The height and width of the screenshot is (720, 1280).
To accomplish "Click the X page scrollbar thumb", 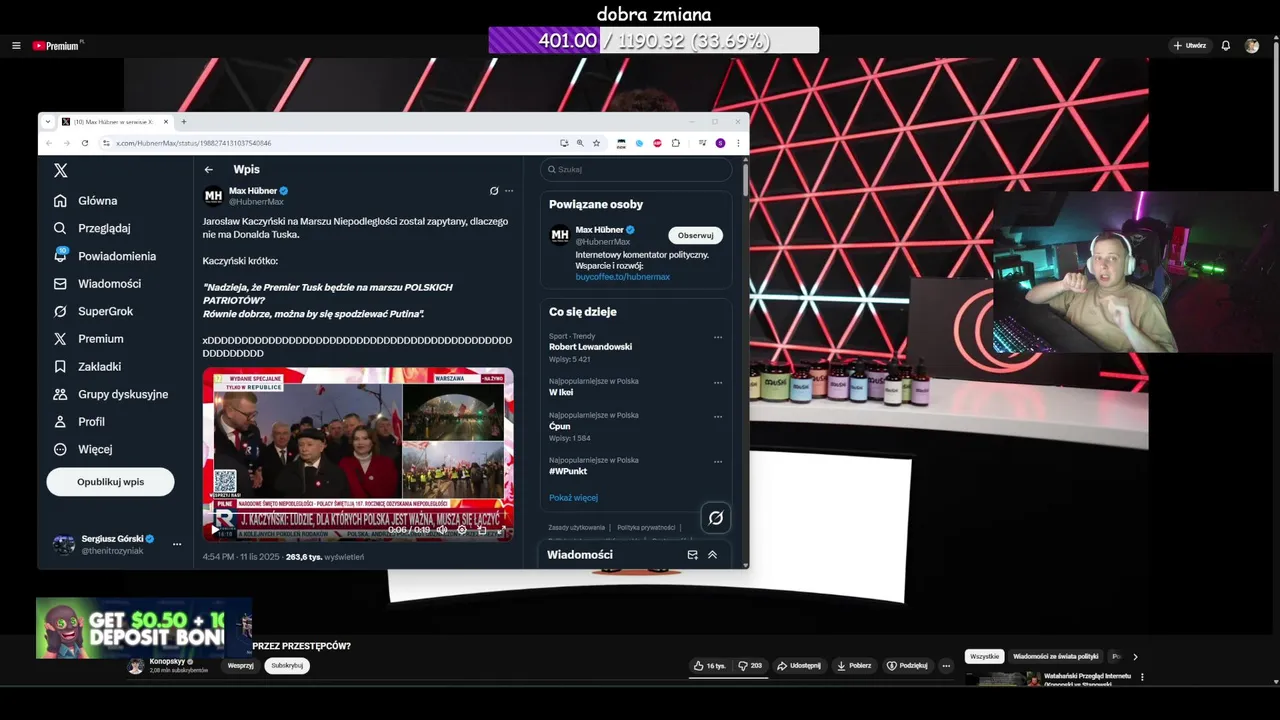I will click(x=745, y=178).
